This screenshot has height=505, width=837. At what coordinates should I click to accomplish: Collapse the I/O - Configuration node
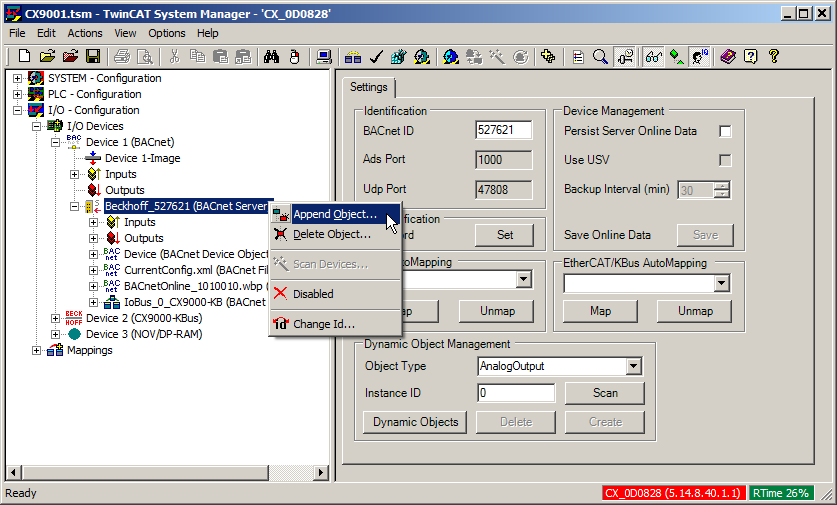(x=18, y=111)
